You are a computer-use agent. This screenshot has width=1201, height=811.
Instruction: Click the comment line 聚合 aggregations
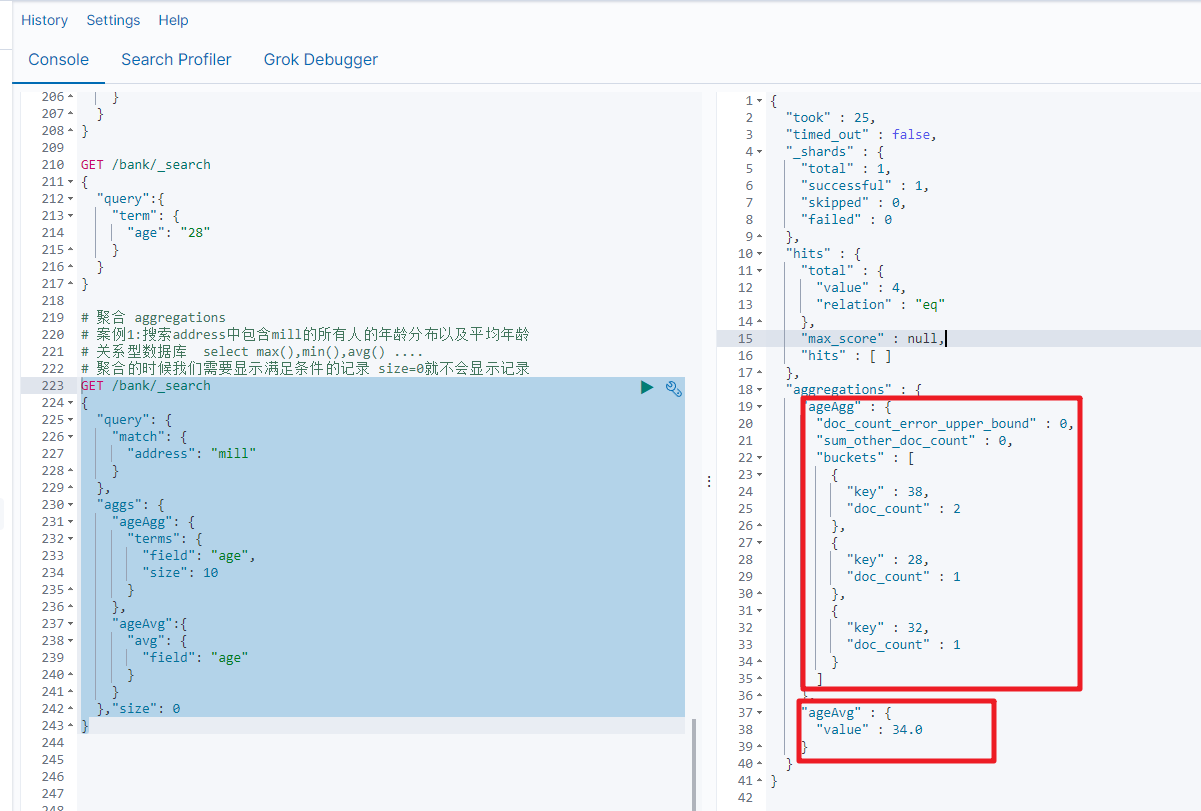(153, 318)
